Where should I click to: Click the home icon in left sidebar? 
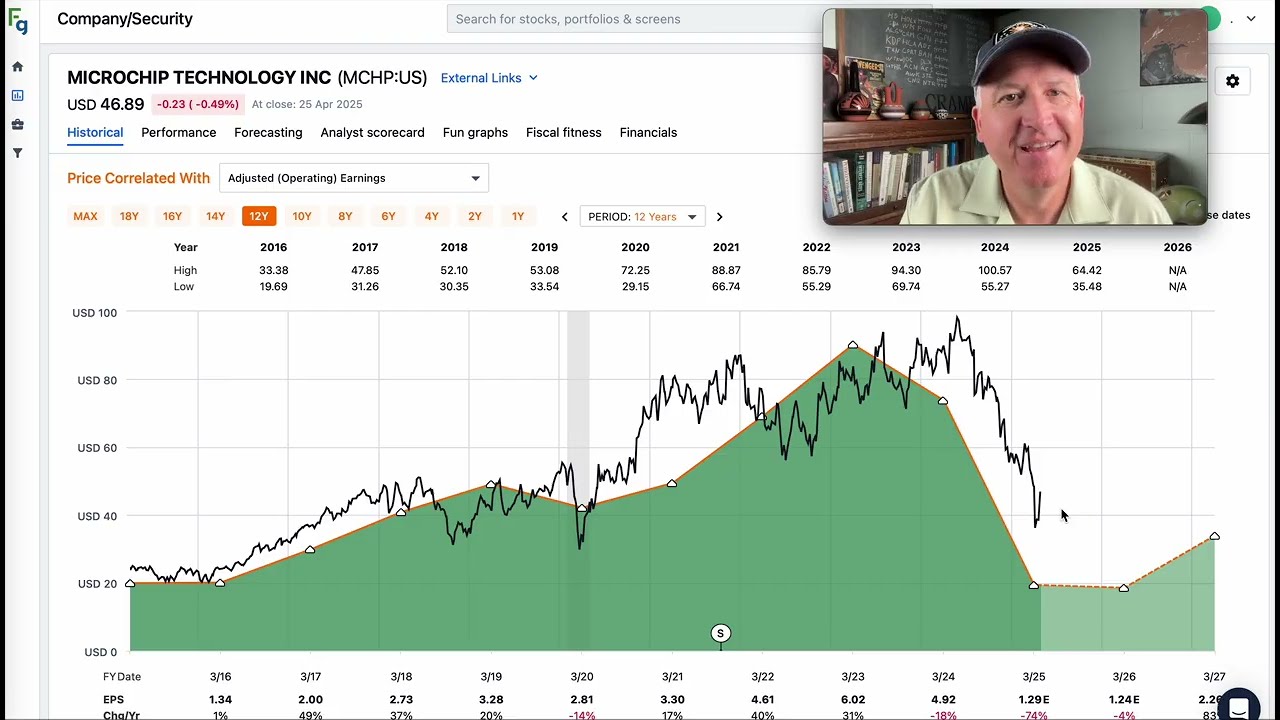(17, 67)
